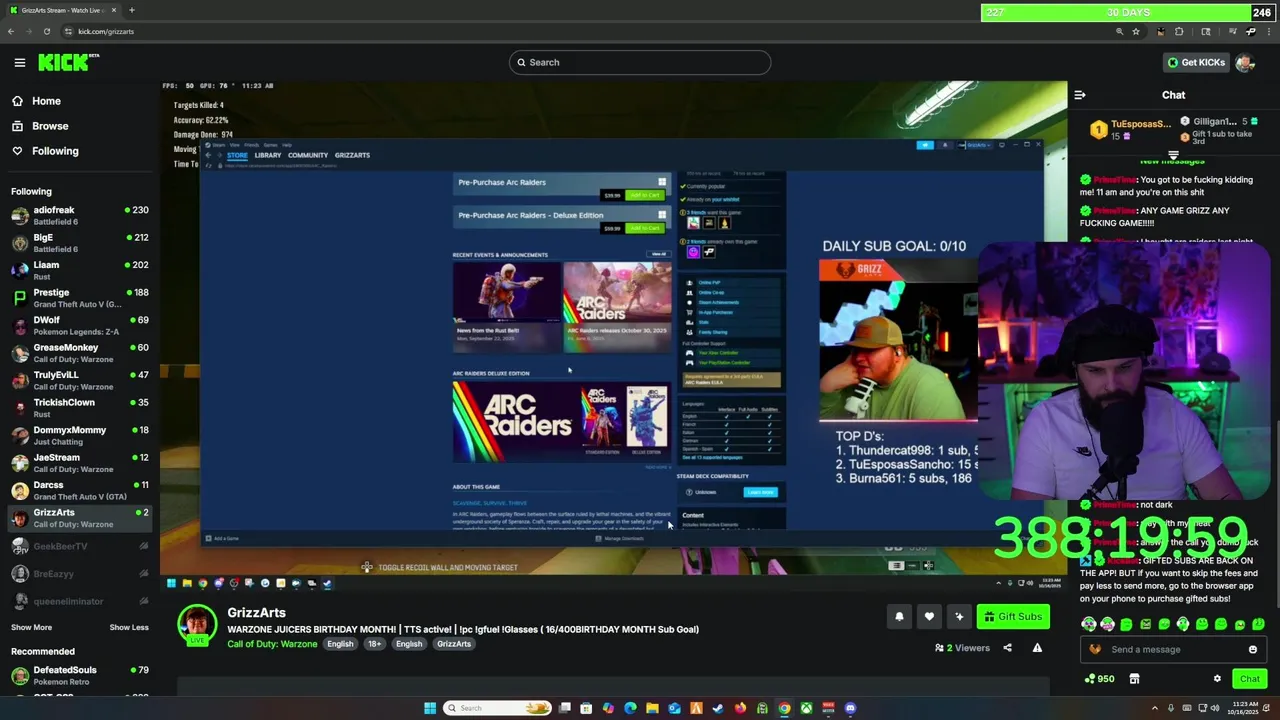
Task: Click the sparkle subscribe icon
Action: tap(959, 616)
